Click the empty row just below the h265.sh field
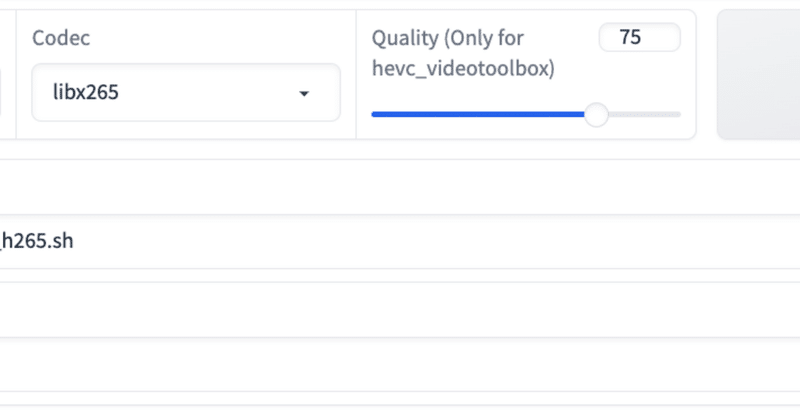This screenshot has height=419, width=800. (x=400, y=309)
